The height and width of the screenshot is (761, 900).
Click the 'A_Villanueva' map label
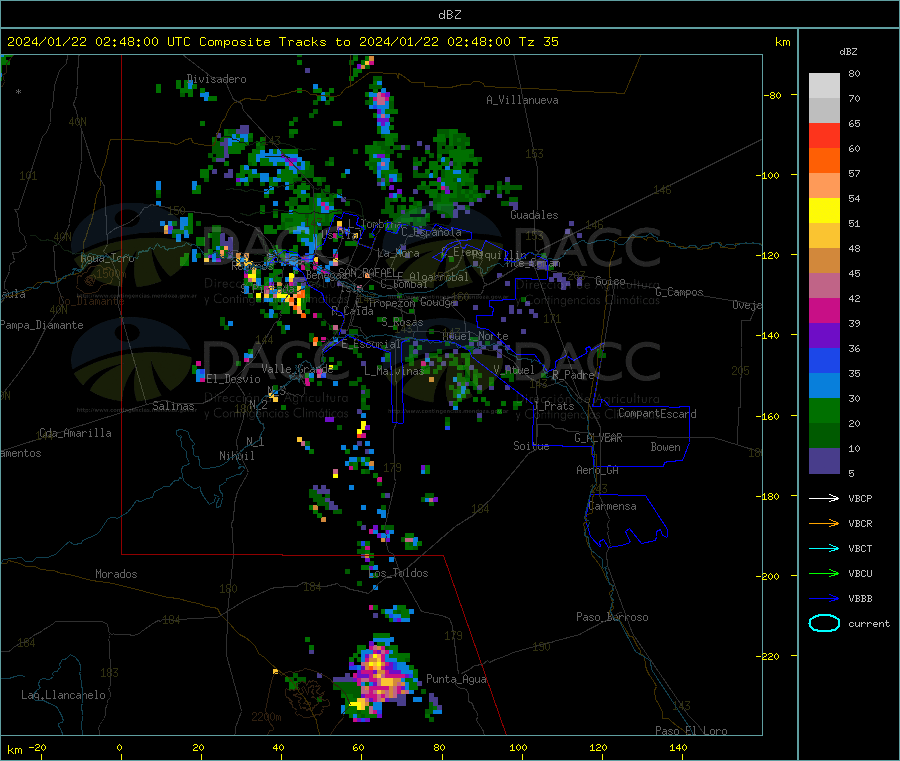coord(522,100)
